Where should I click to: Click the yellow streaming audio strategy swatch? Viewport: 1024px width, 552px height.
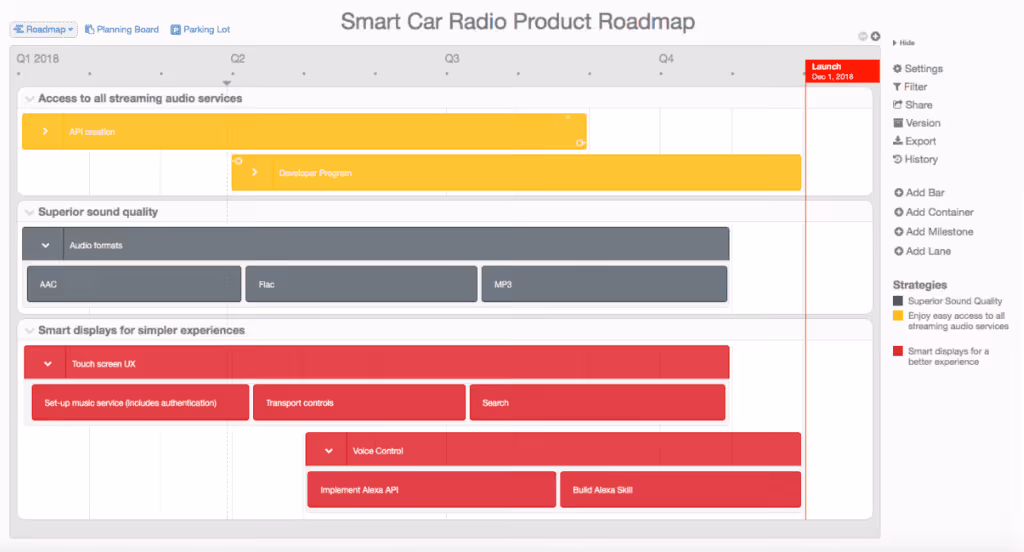click(898, 316)
